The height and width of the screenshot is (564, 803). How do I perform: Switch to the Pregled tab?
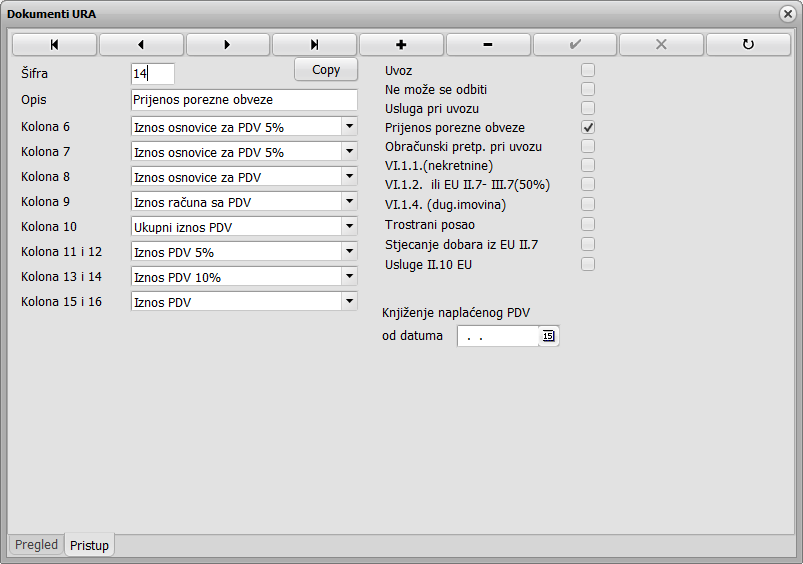(36, 545)
